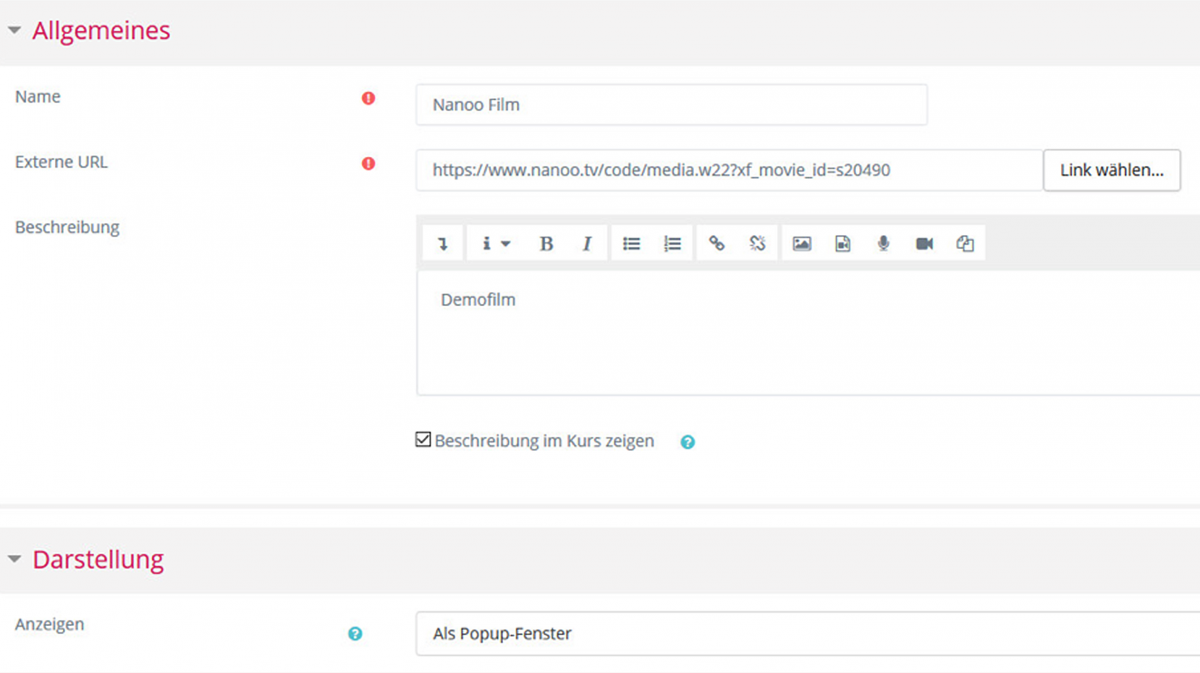
Task: Expand the editor toolbar with the arrow button
Action: click(x=443, y=243)
